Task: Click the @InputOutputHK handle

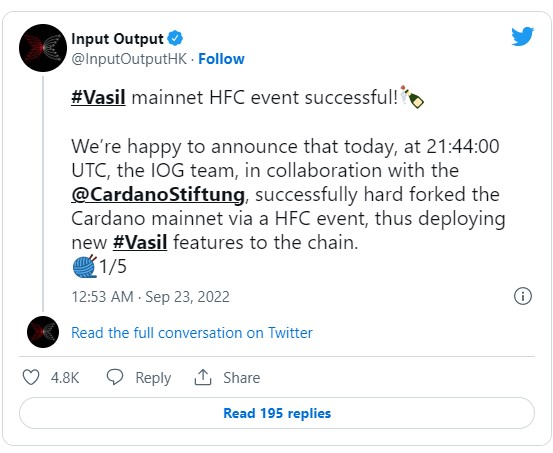Action: pos(129,59)
